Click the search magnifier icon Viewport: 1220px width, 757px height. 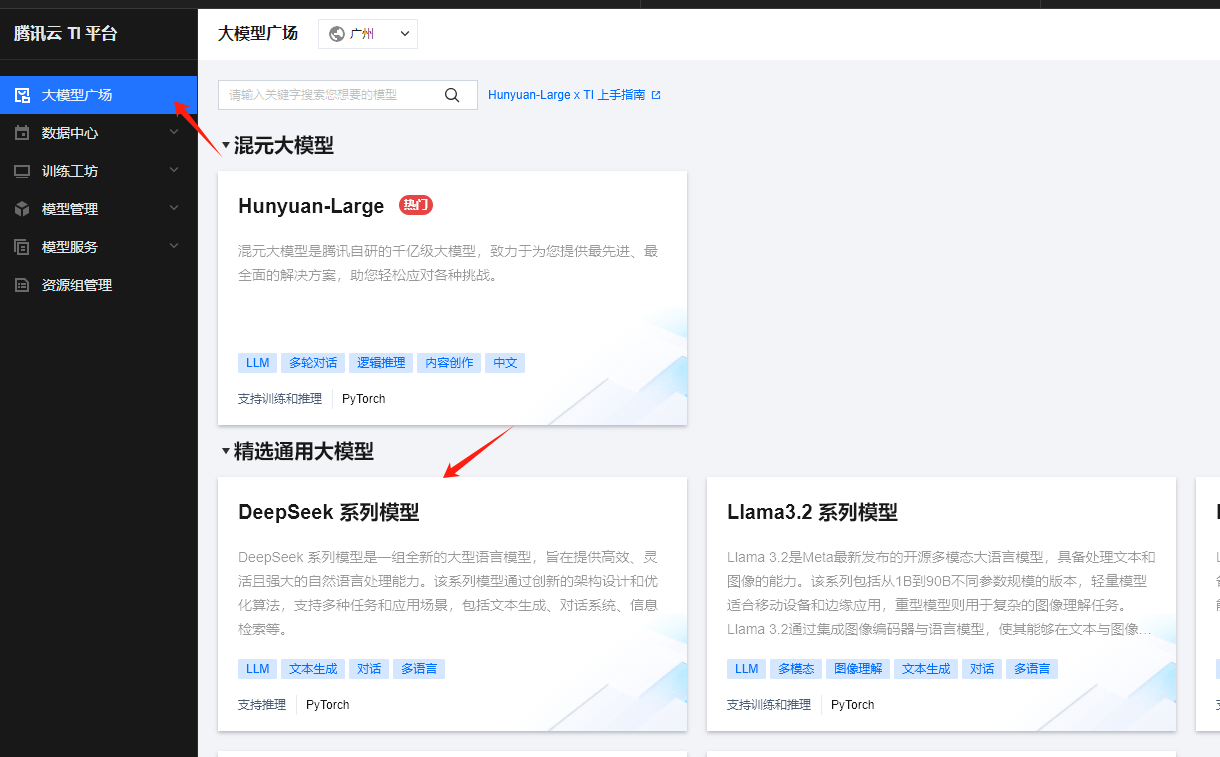(452, 94)
